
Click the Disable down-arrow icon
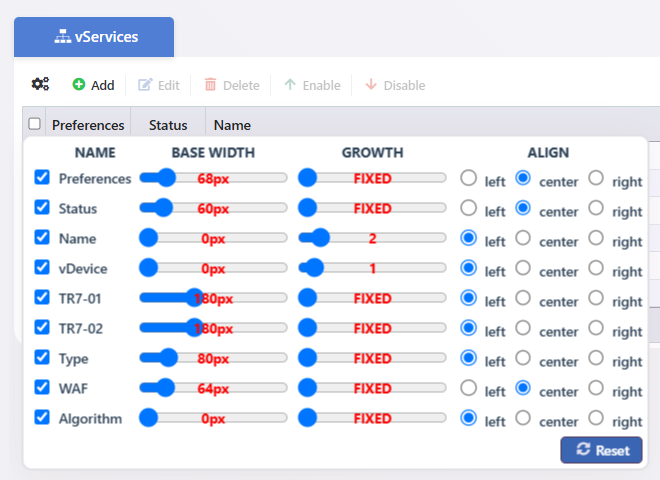pyautogui.click(x=371, y=85)
